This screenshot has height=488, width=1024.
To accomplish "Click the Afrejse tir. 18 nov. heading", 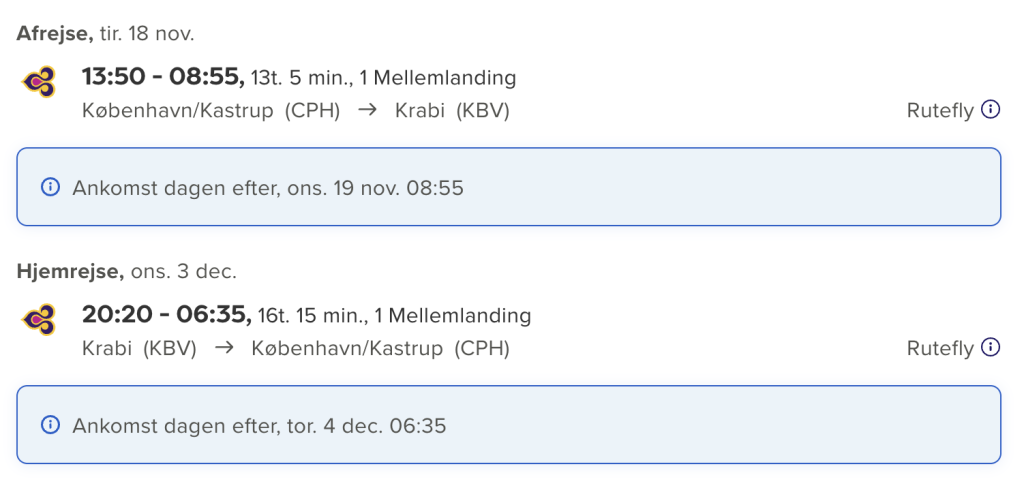I will 105,34.
